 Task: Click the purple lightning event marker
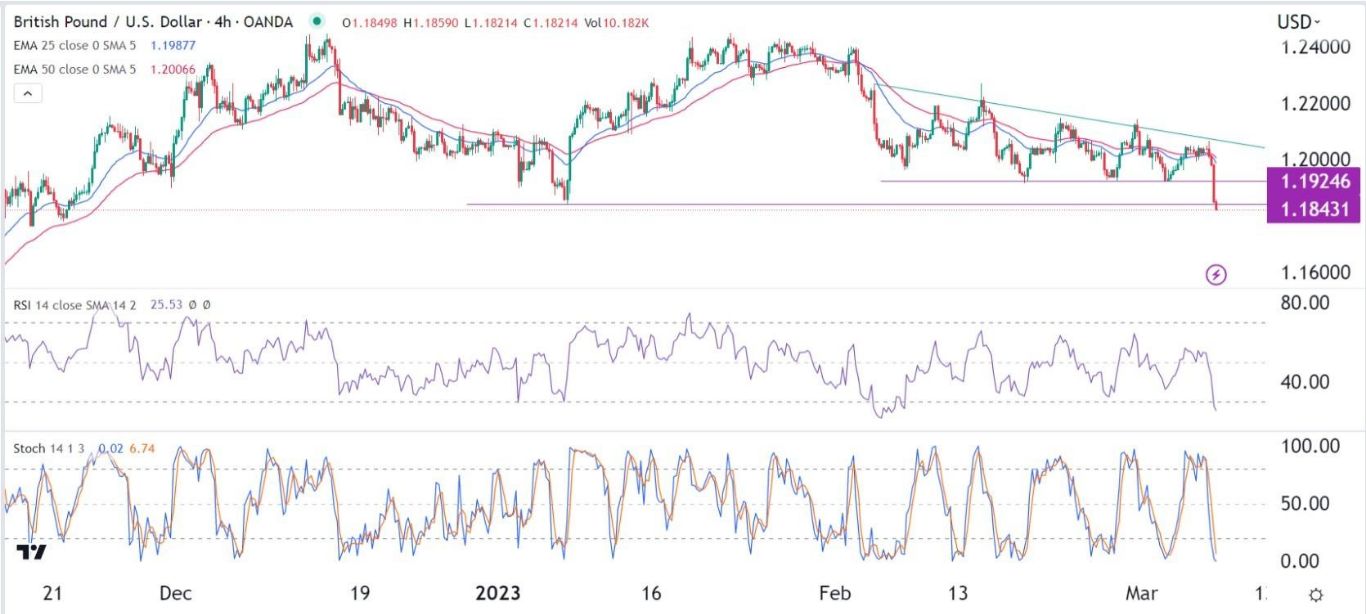1216,273
